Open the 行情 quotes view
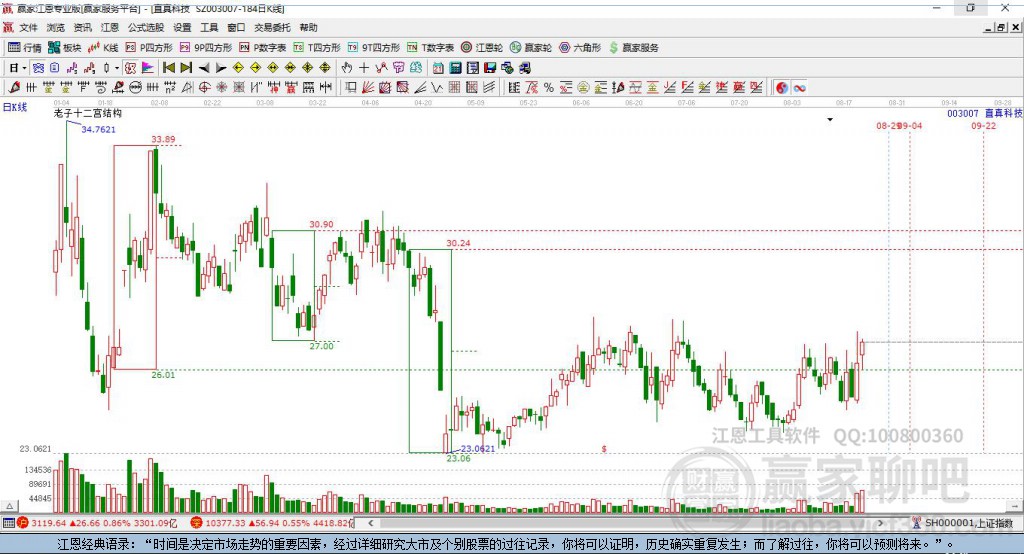Image resolution: width=1024 pixels, height=554 pixels. [25, 48]
